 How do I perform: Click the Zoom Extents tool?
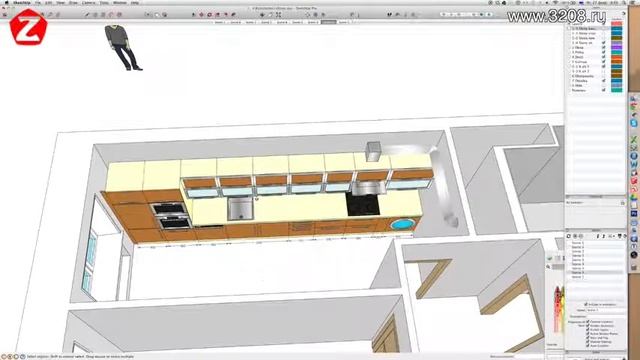(278, 15)
